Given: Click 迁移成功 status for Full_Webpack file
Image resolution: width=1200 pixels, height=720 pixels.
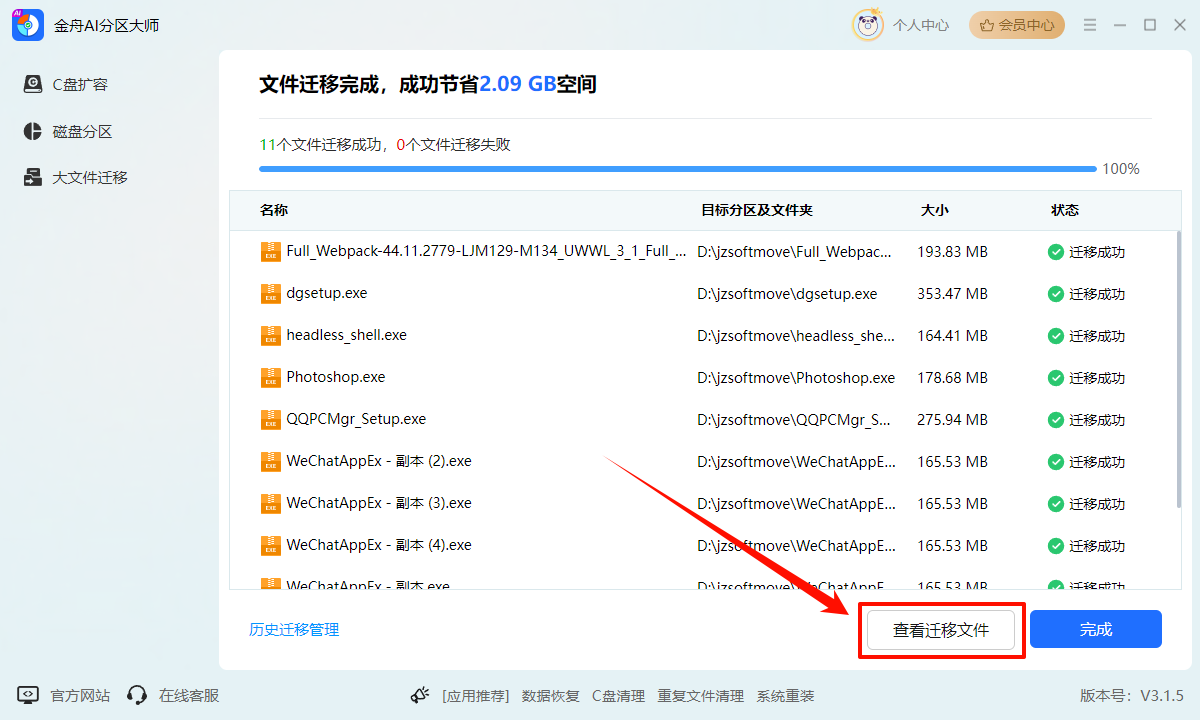Looking at the screenshot, I should pos(1097,252).
